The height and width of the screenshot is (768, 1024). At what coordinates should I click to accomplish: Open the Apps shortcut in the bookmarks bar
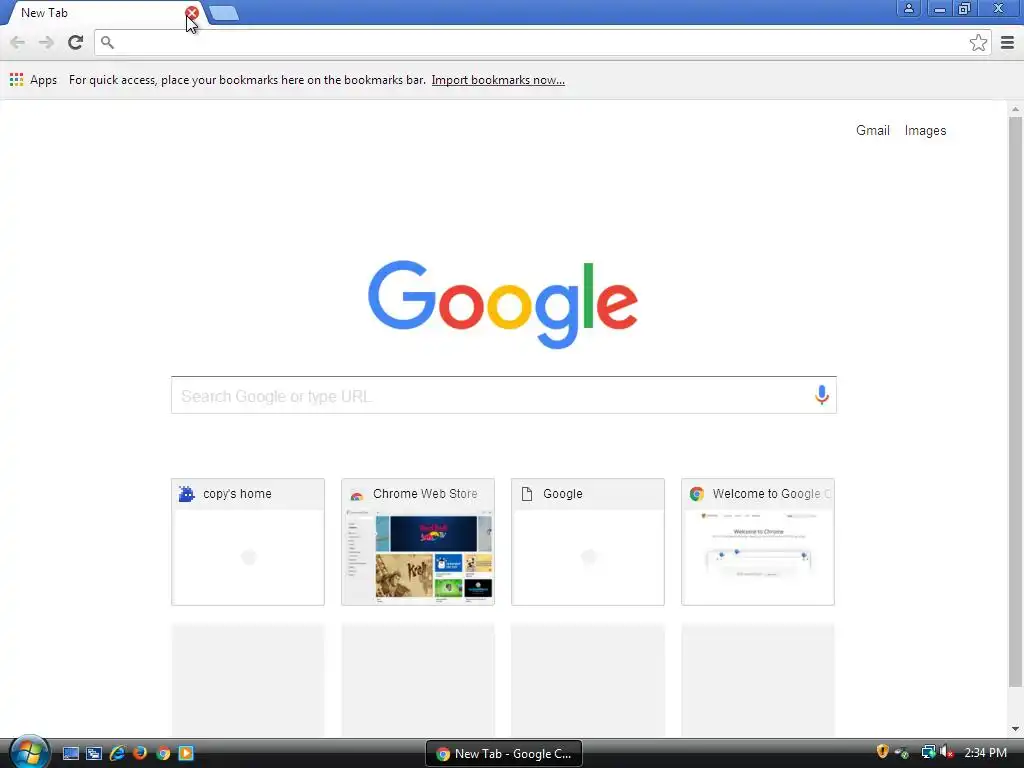(x=33, y=80)
